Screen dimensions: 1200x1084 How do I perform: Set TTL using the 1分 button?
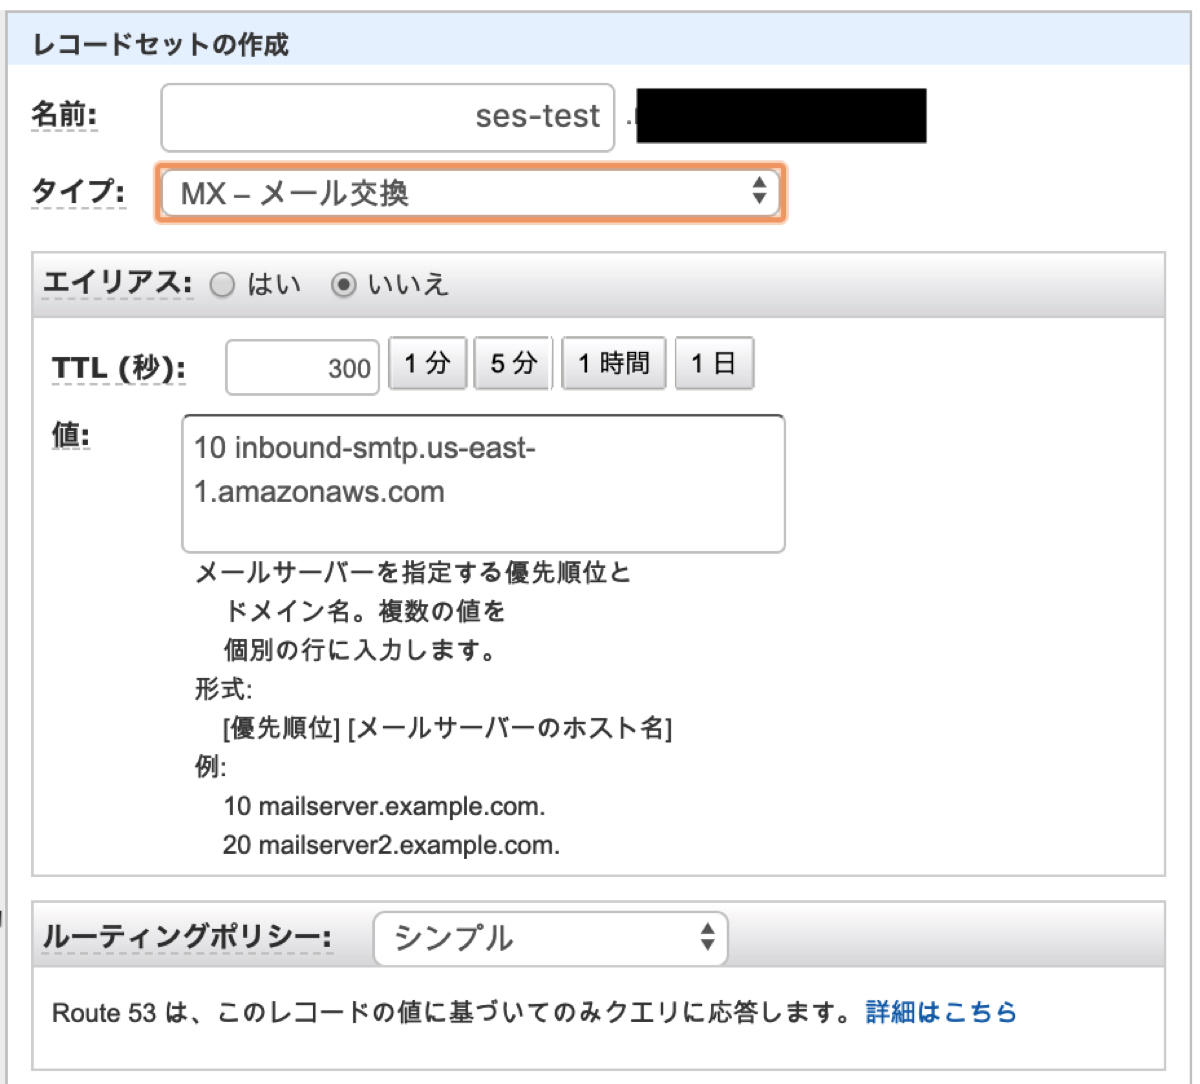click(427, 363)
